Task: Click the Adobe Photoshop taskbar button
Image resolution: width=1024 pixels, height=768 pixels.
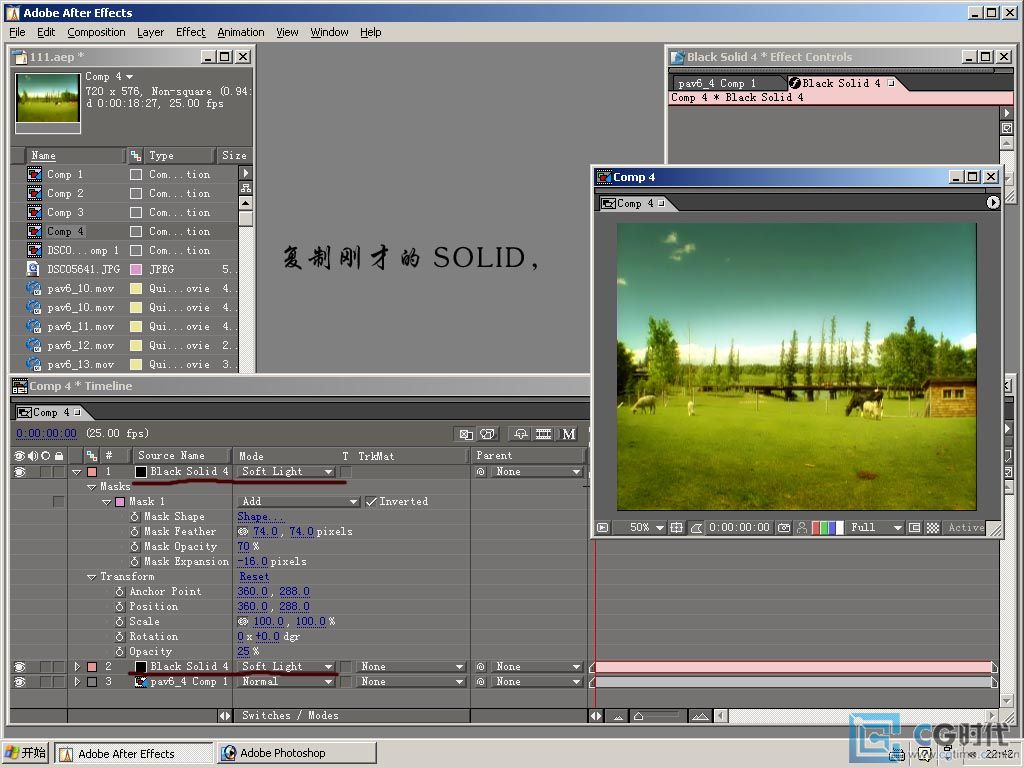Action: 296,753
